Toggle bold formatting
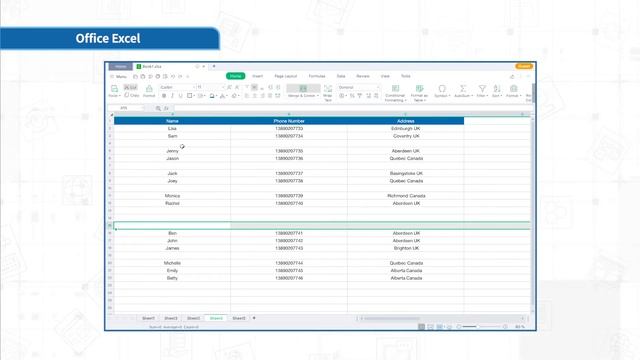 click(164, 96)
